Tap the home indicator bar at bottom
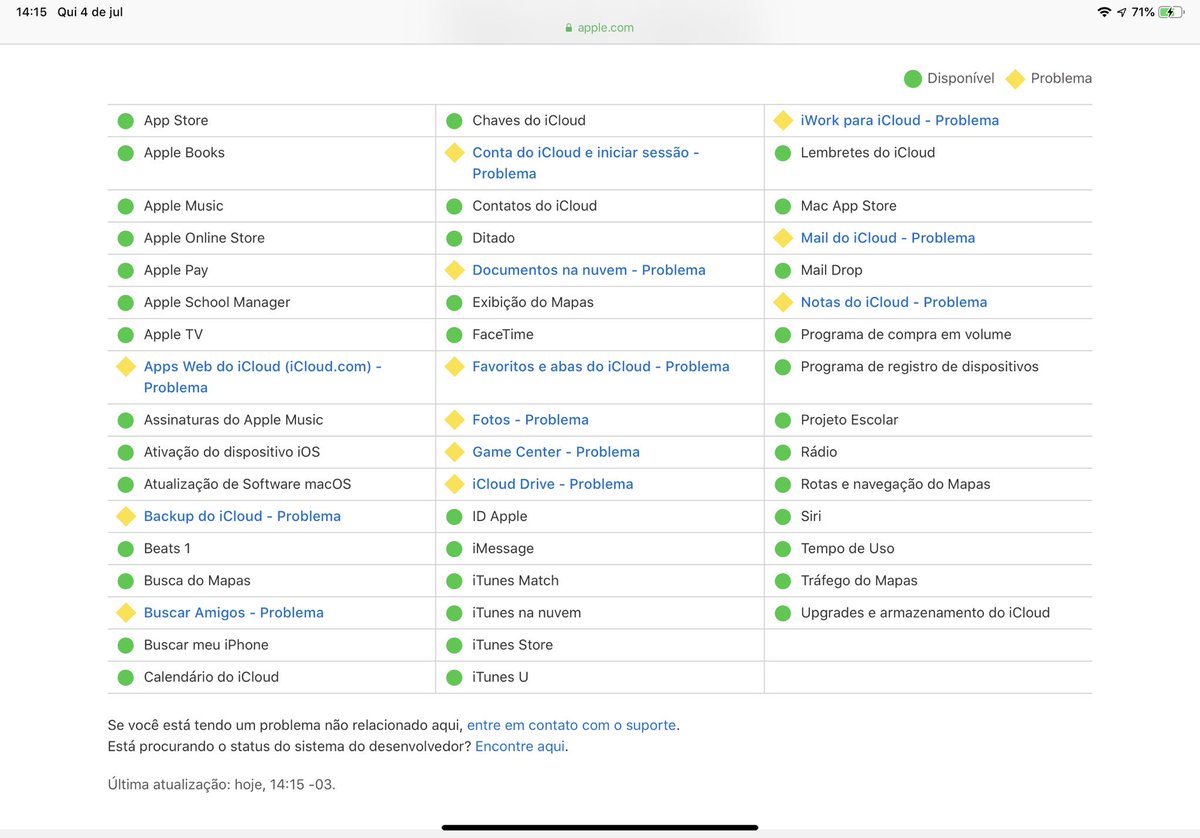The width and height of the screenshot is (1200, 838). (600, 827)
